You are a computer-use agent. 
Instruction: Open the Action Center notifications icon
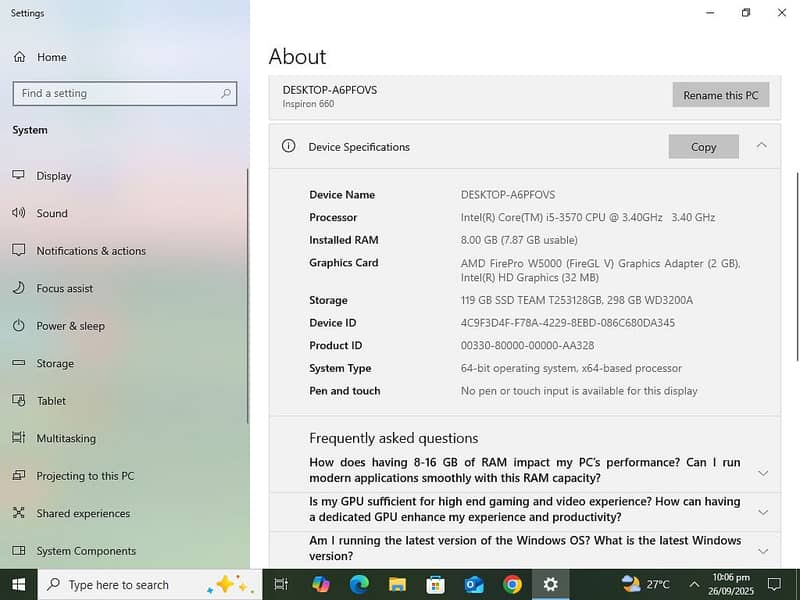pos(774,584)
